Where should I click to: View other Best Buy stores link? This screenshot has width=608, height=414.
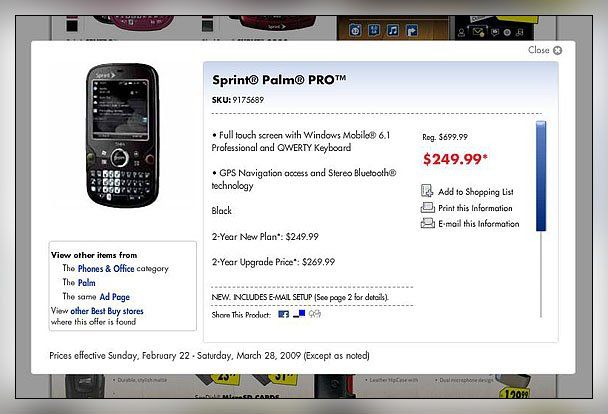pyautogui.click(x=107, y=311)
